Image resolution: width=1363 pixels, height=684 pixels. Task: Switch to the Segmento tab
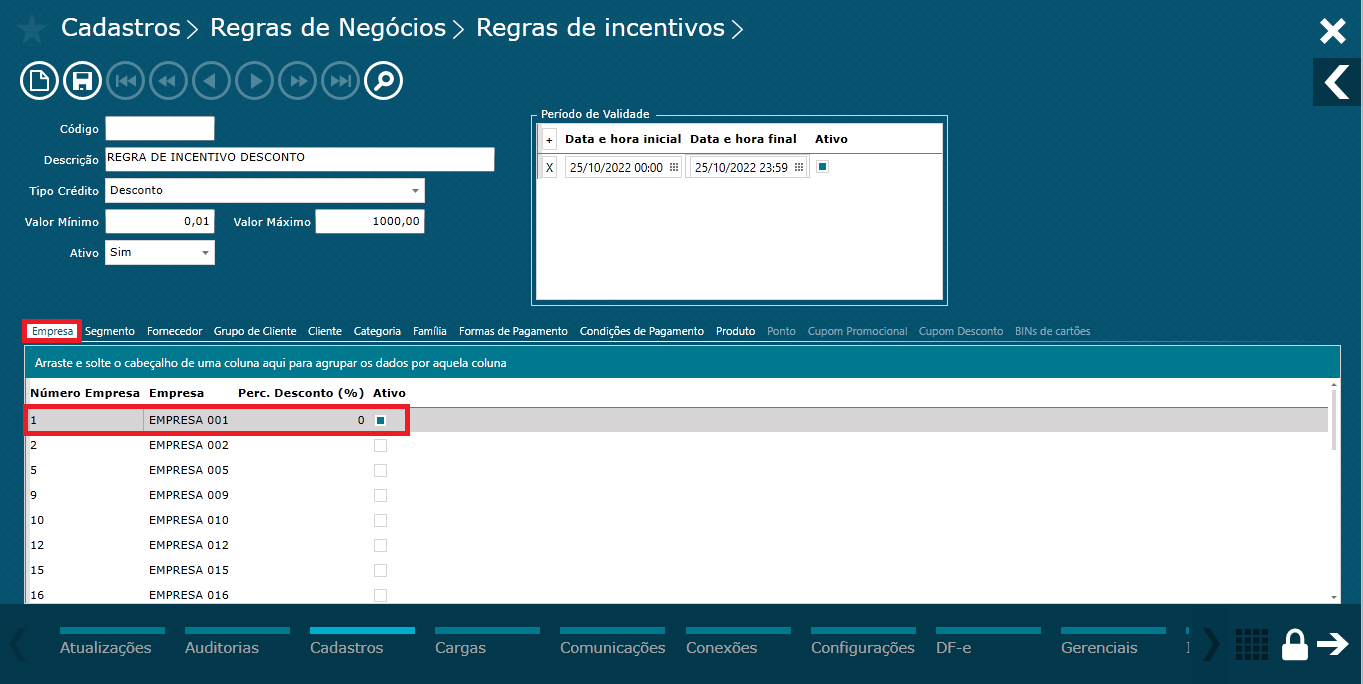(x=110, y=331)
